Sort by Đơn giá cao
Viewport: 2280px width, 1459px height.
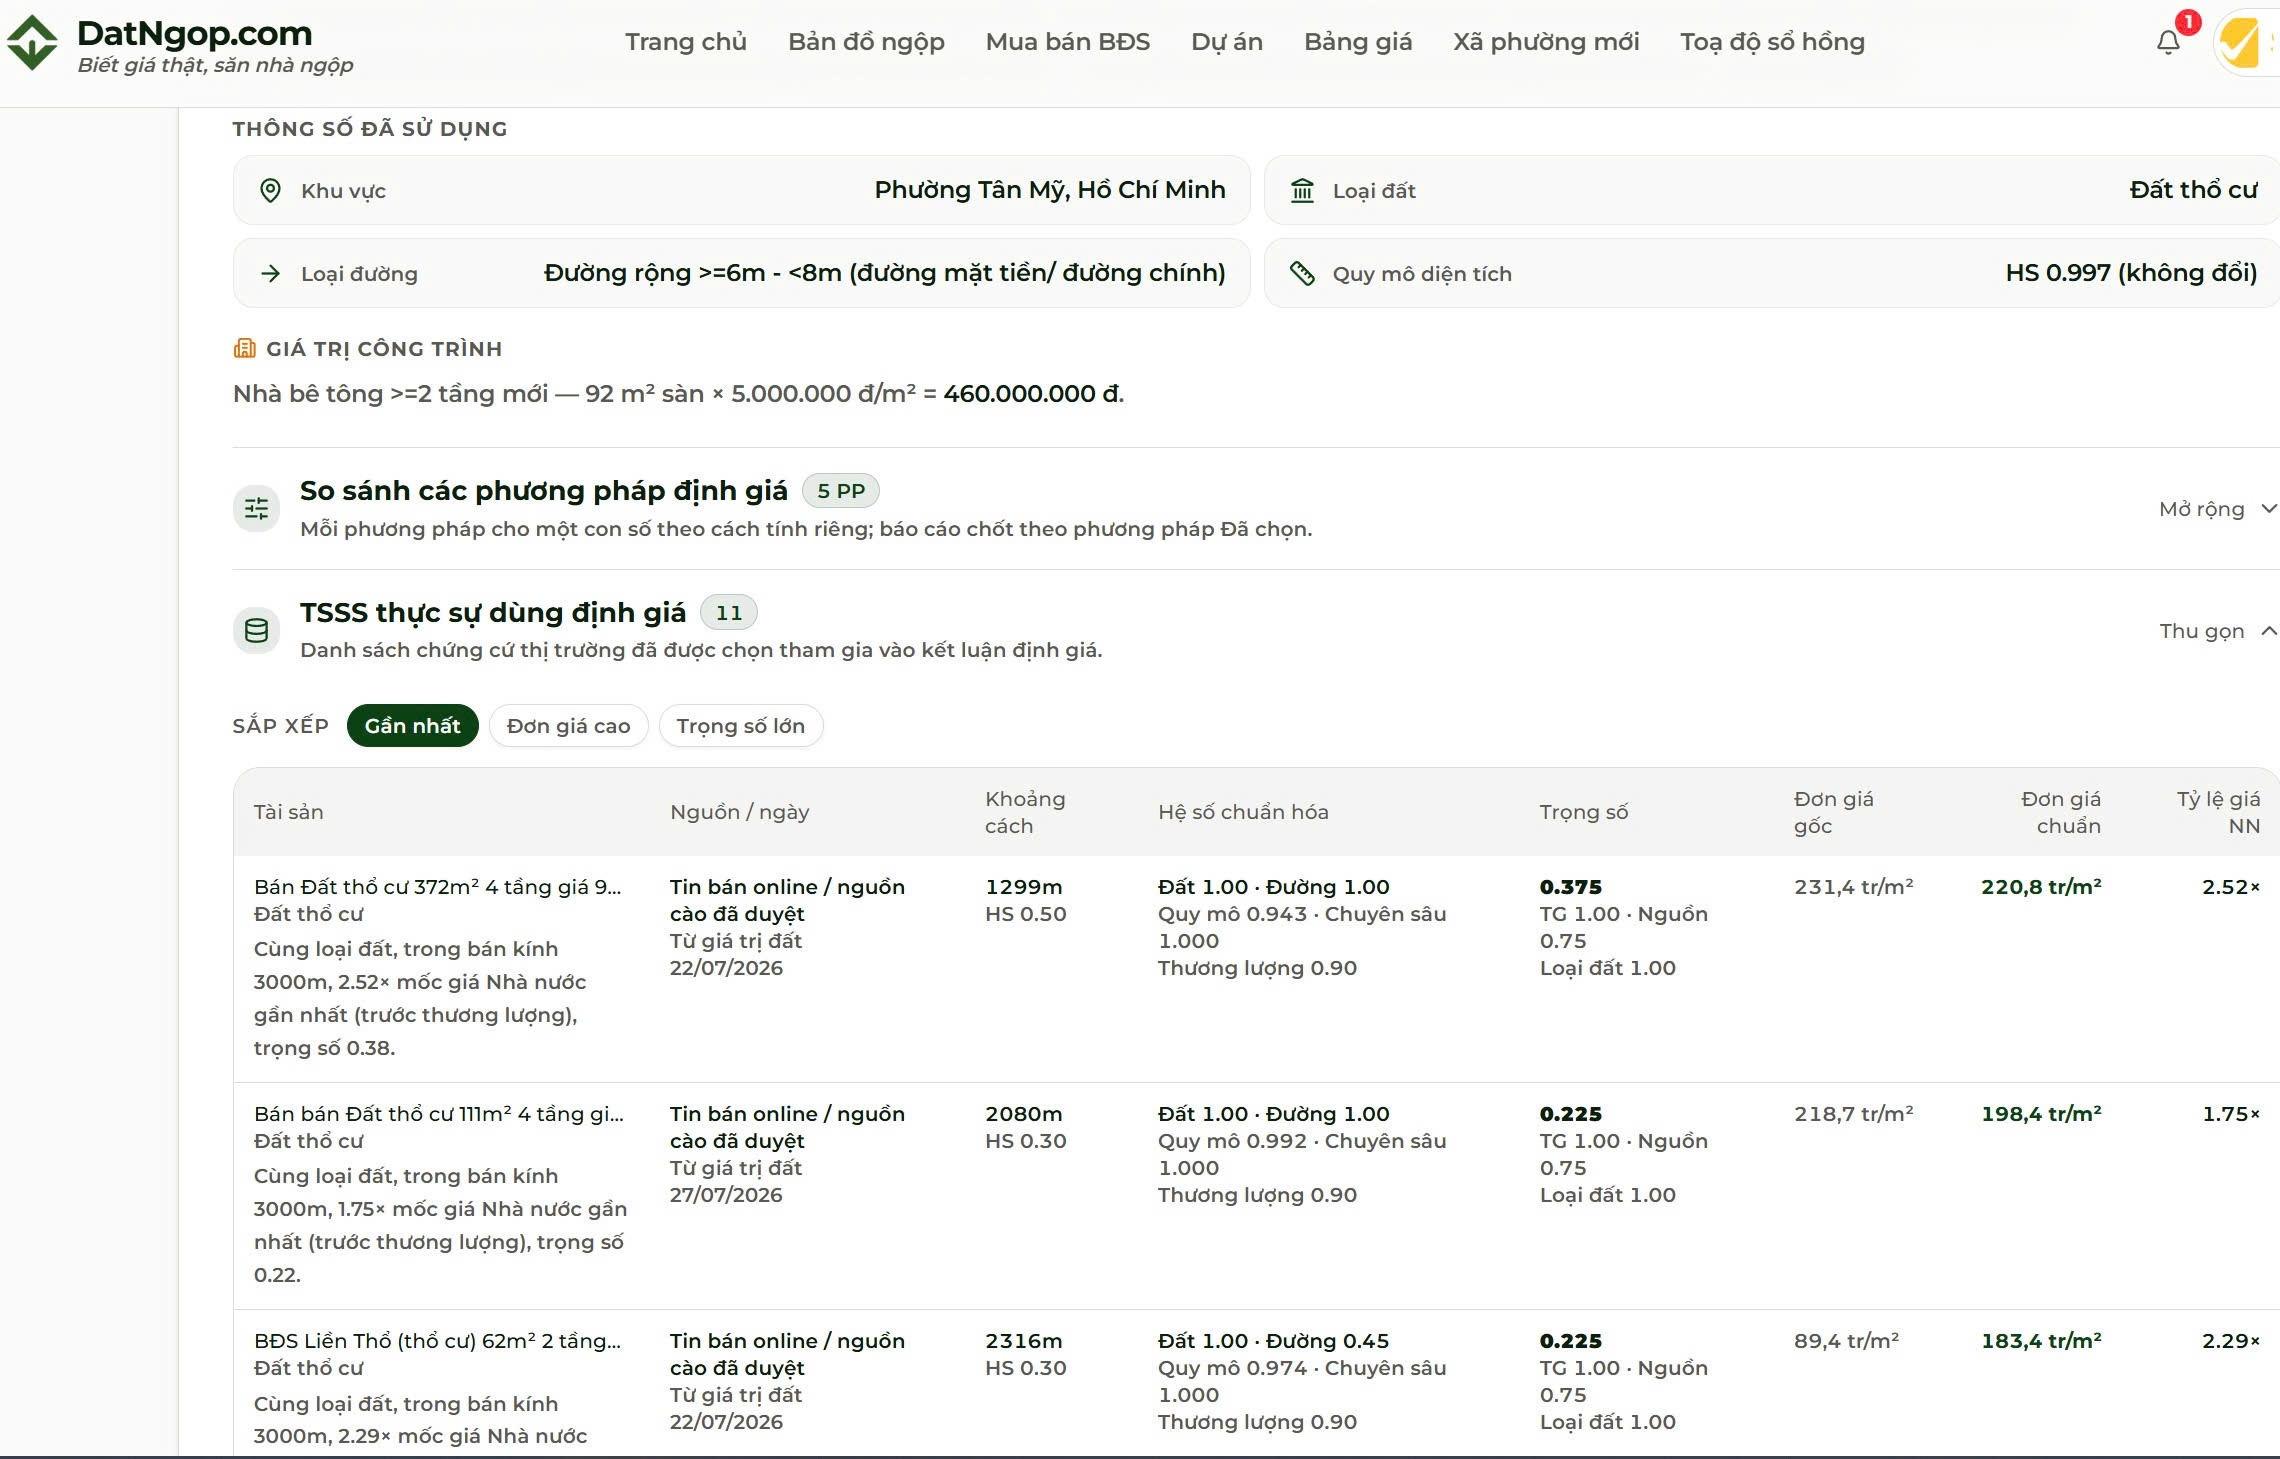[x=569, y=726]
